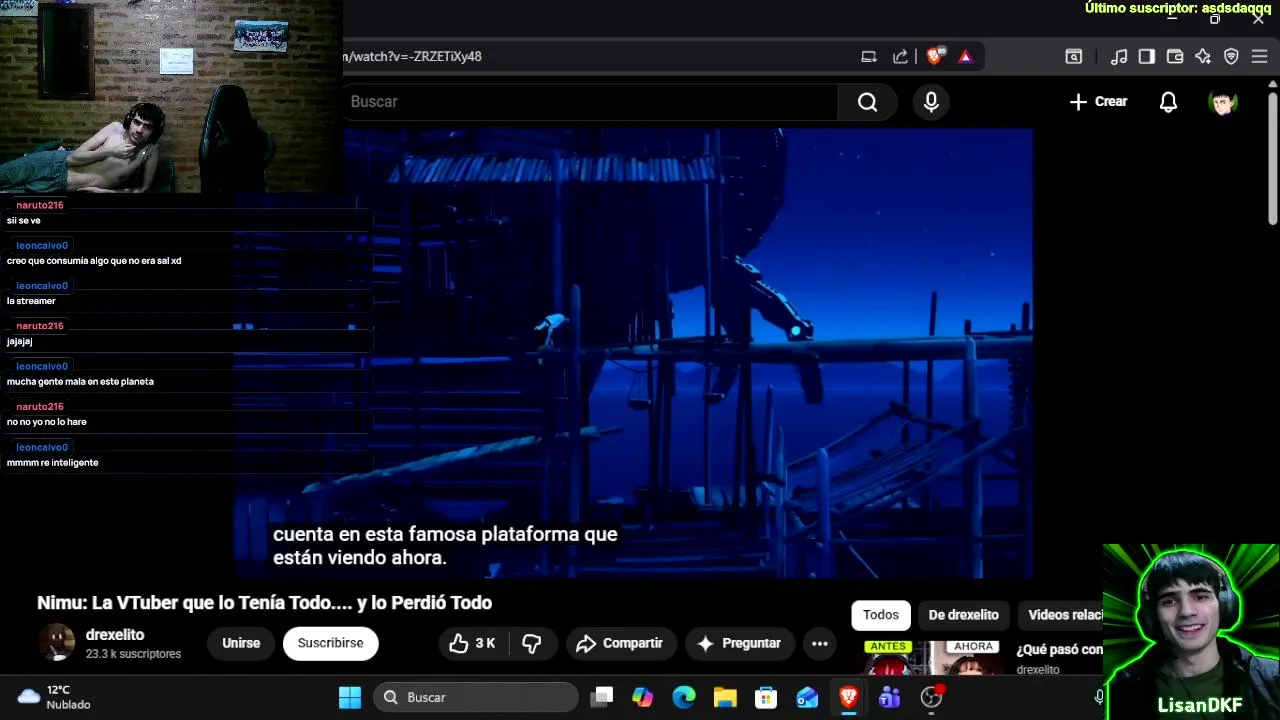
Task: Open the browser hamburger menu
Action: click(x=1259, y=57)
